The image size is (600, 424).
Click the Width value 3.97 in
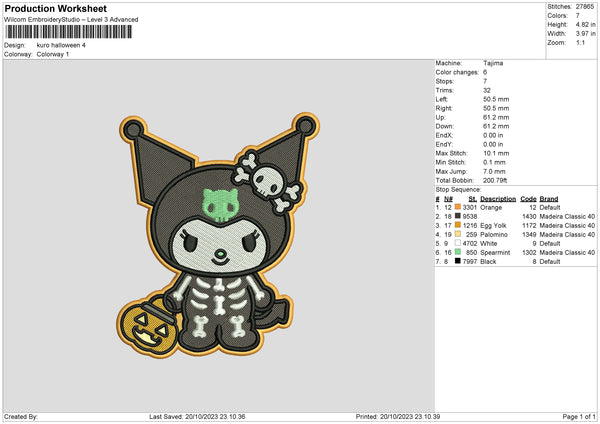585,34
